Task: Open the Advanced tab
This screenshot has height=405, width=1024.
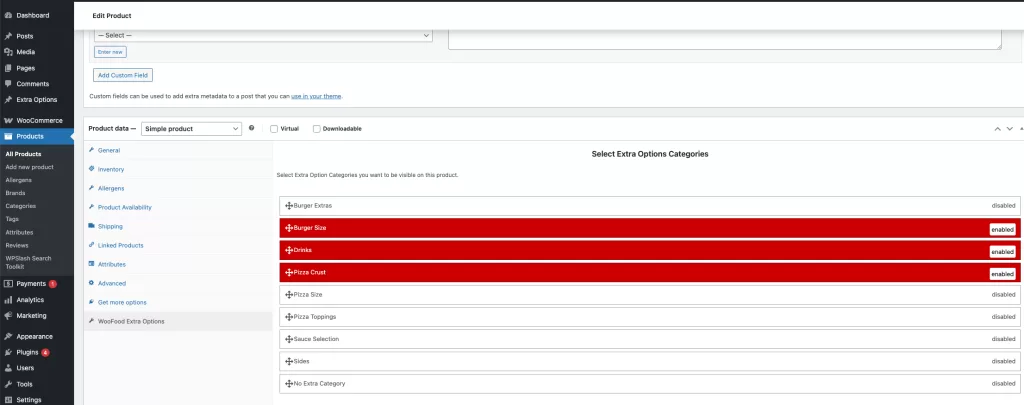Action: pyautogui.click(x=111, y=284)
